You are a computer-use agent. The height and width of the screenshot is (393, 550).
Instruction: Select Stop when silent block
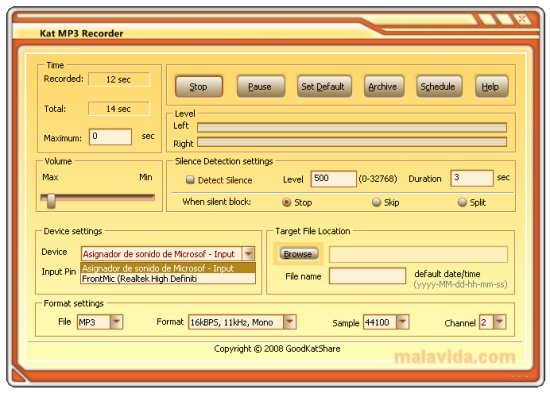pyautogui.click(x=287, y=202)
